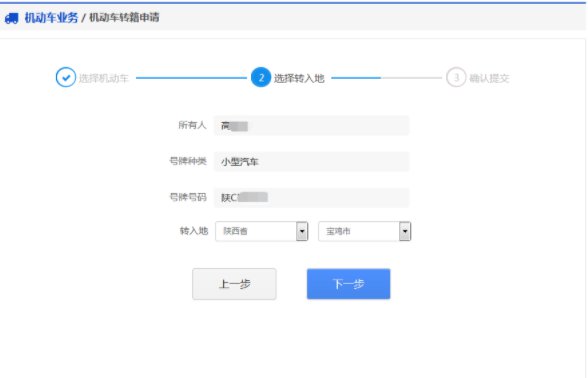Click the progress line between steps 2 and 3

(x=387, y=78)
